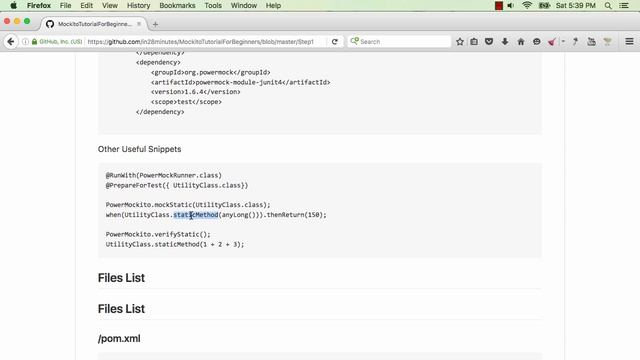Click the PowerMockito.verifyStatic(); line
640x360 pixels.
[x=158, y=234]
